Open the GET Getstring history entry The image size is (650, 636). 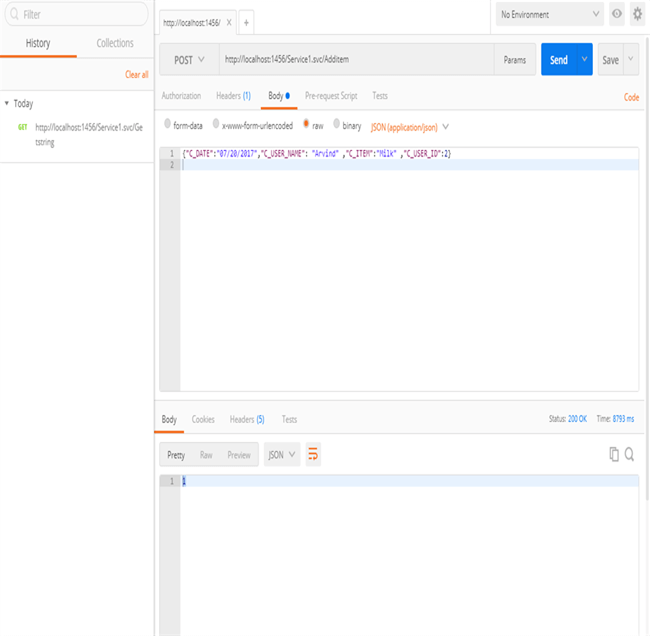80,134
